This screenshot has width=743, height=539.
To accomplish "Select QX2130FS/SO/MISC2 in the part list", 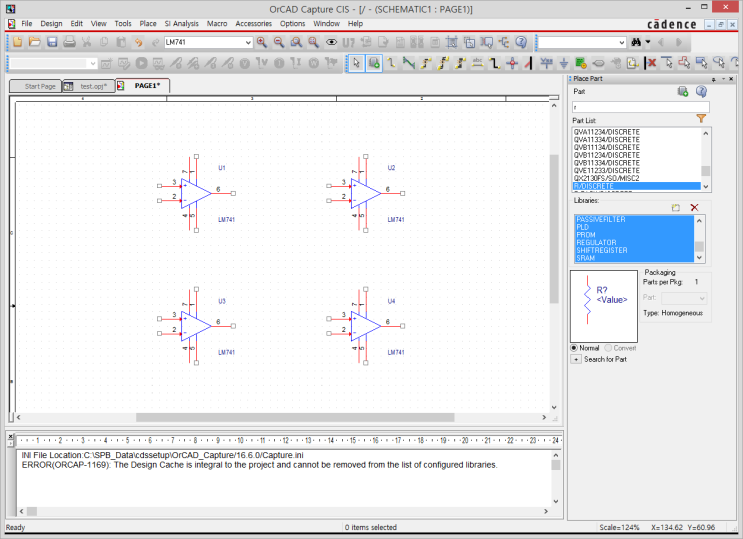I will point(636,178).
